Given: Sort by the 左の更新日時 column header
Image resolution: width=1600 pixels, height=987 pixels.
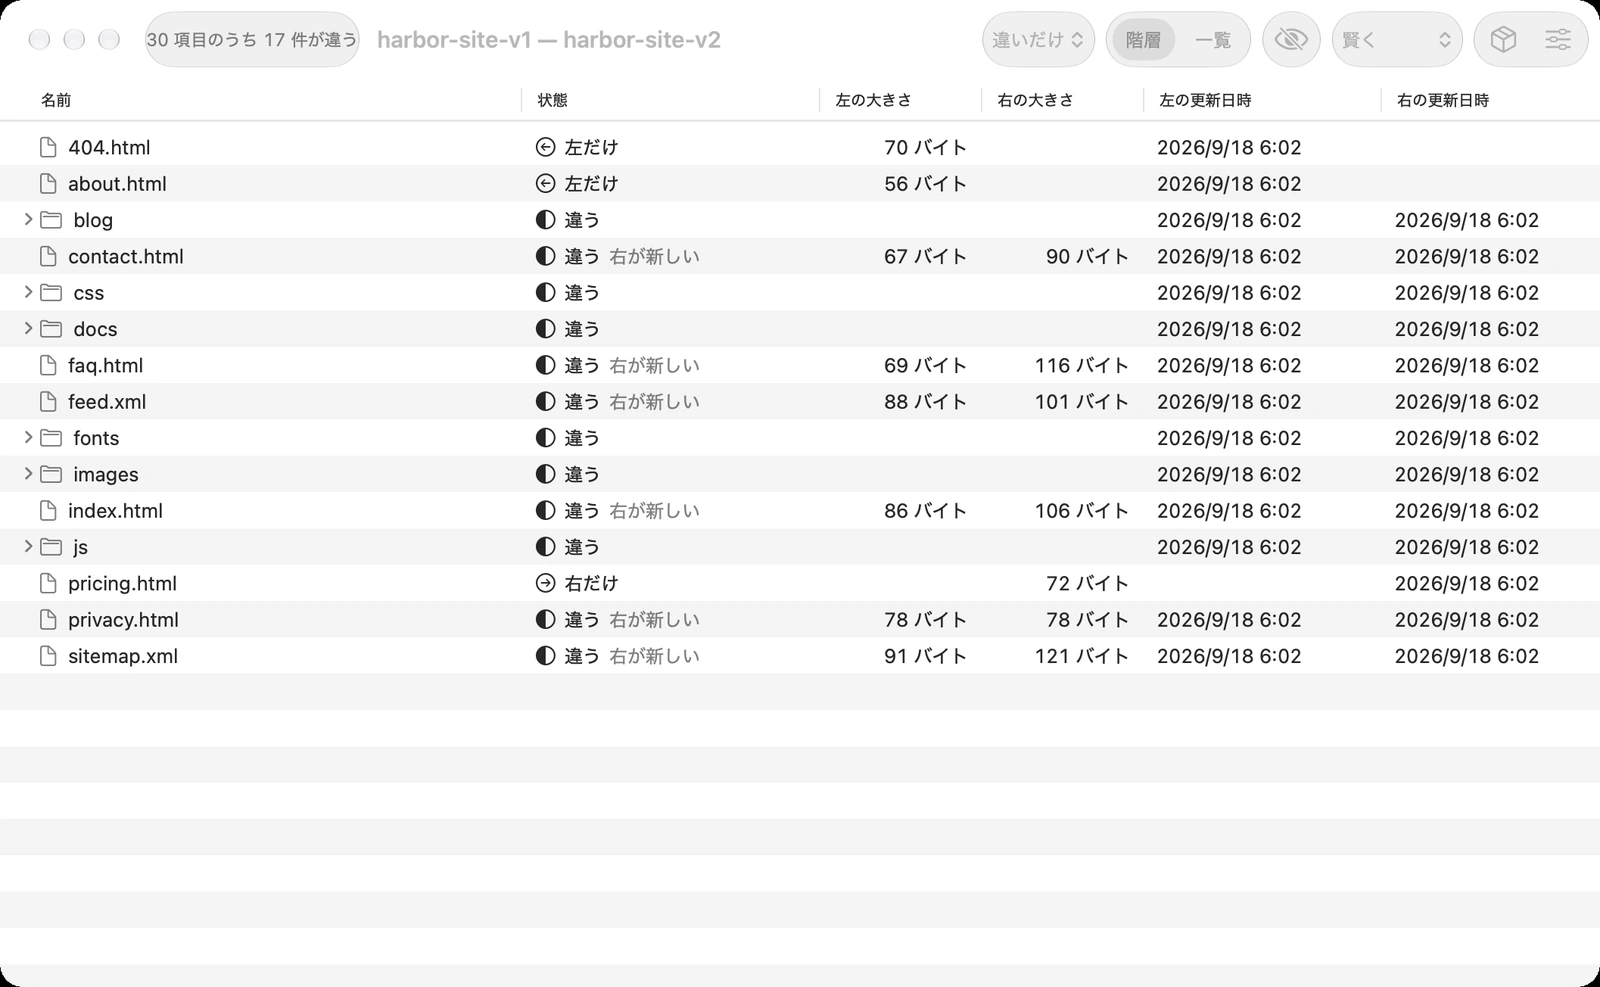Looking at the screenshot, I should (x=1205, y=100).
